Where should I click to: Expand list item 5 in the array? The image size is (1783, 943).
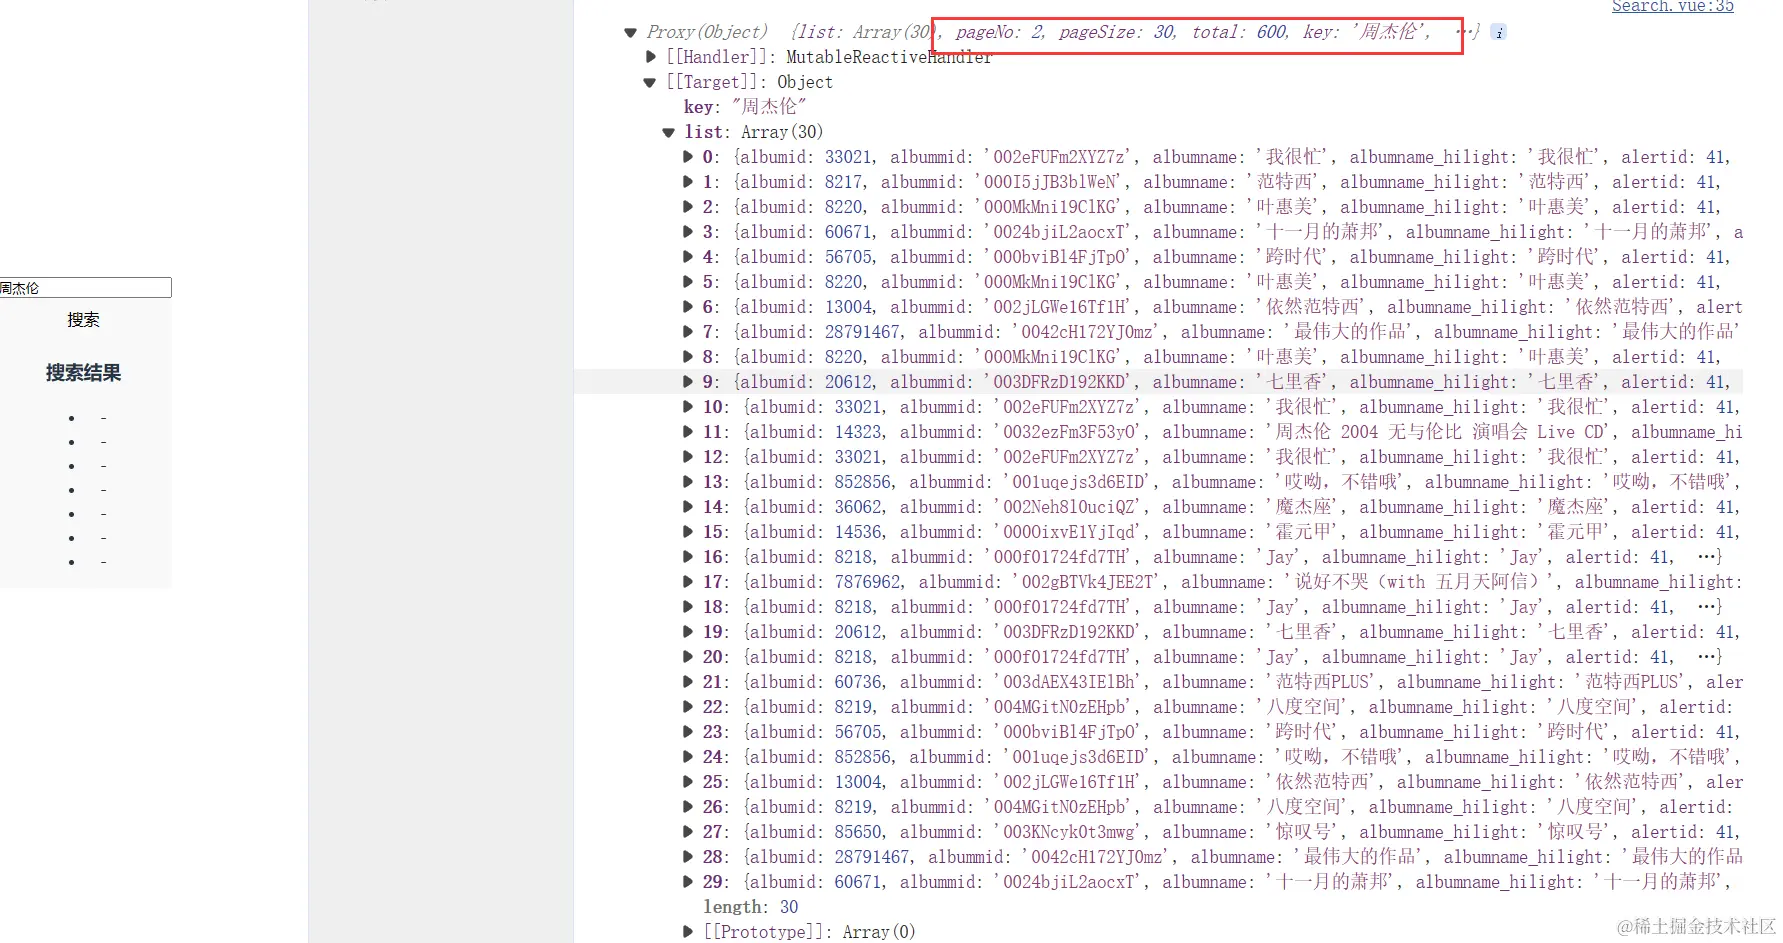coord(688,282)
